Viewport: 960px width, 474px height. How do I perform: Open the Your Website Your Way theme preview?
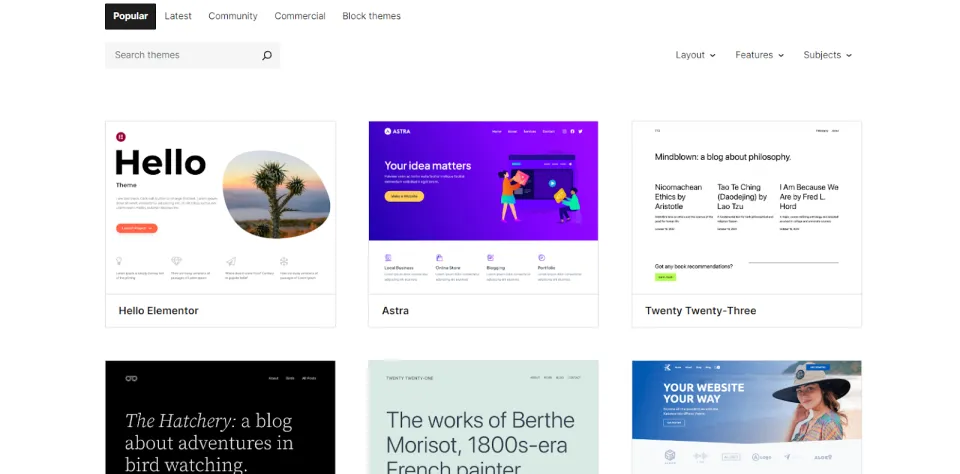pos(746,417)
